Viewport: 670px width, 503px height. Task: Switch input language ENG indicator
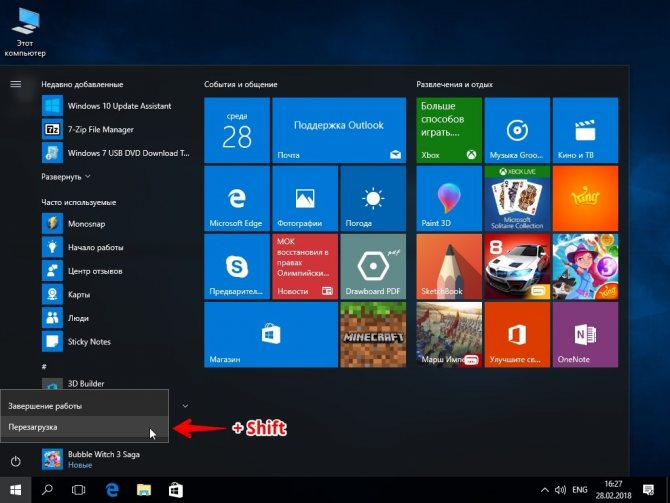580,490
